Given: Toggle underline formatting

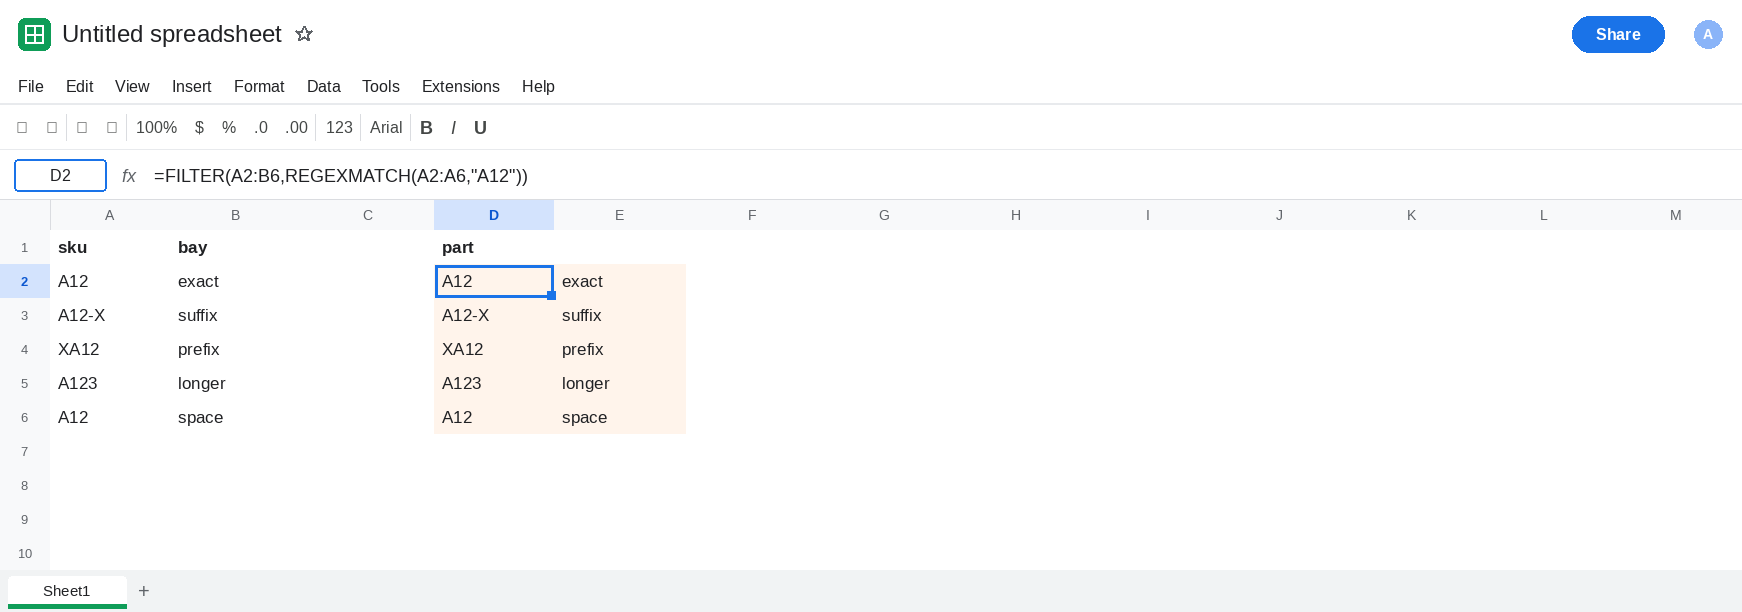Looking at the screenshot, I should pyautogui.click(x=480, y=128).
